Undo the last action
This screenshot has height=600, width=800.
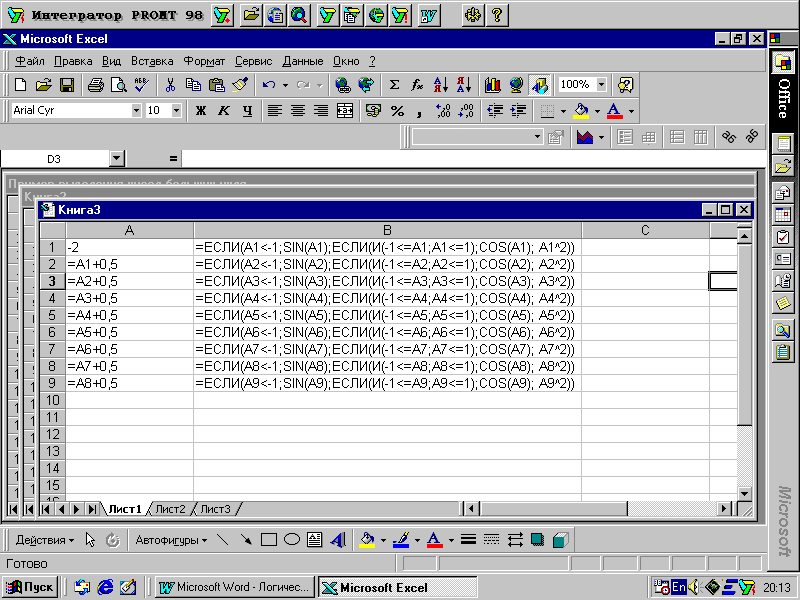[x=269, y=85]
